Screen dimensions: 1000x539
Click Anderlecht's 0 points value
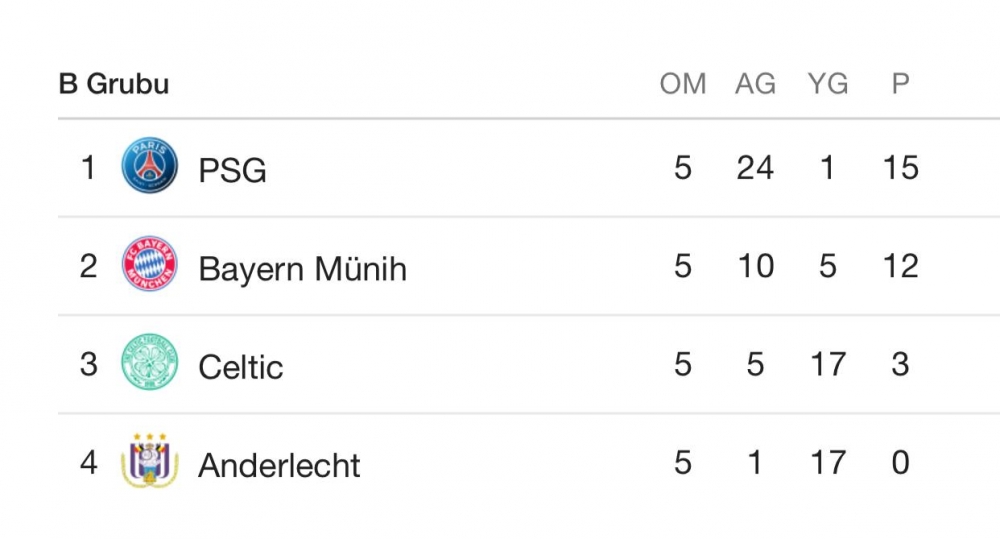pos(900,463)
